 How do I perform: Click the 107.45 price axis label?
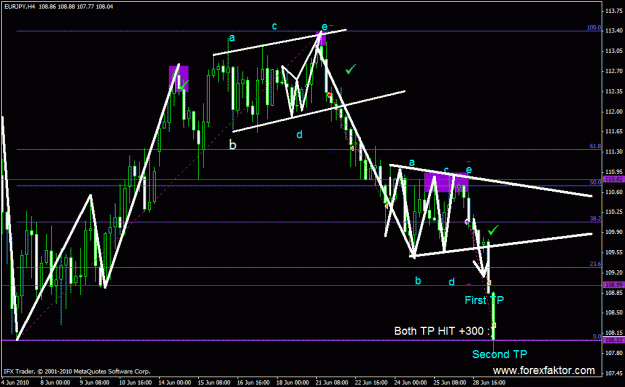(x=614, y=373)
